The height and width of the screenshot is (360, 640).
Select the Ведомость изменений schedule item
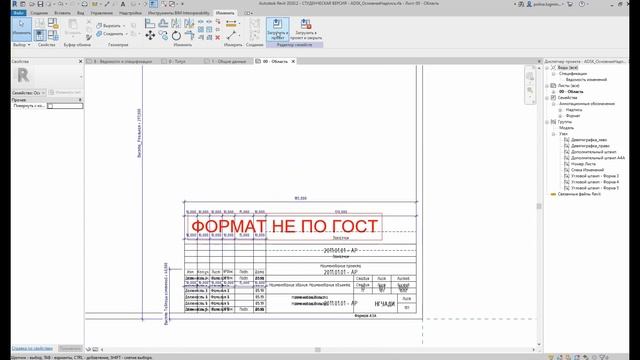coord(586,80)
